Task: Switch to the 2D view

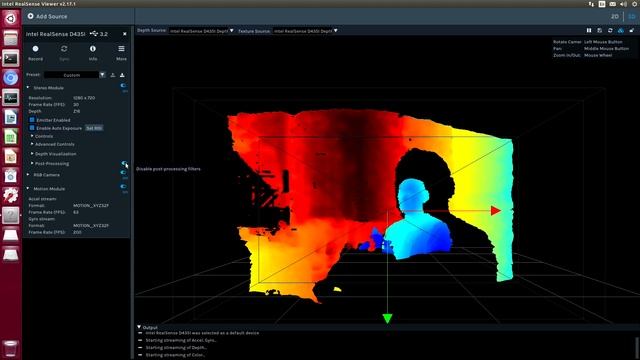Action: tap(615, 16)
